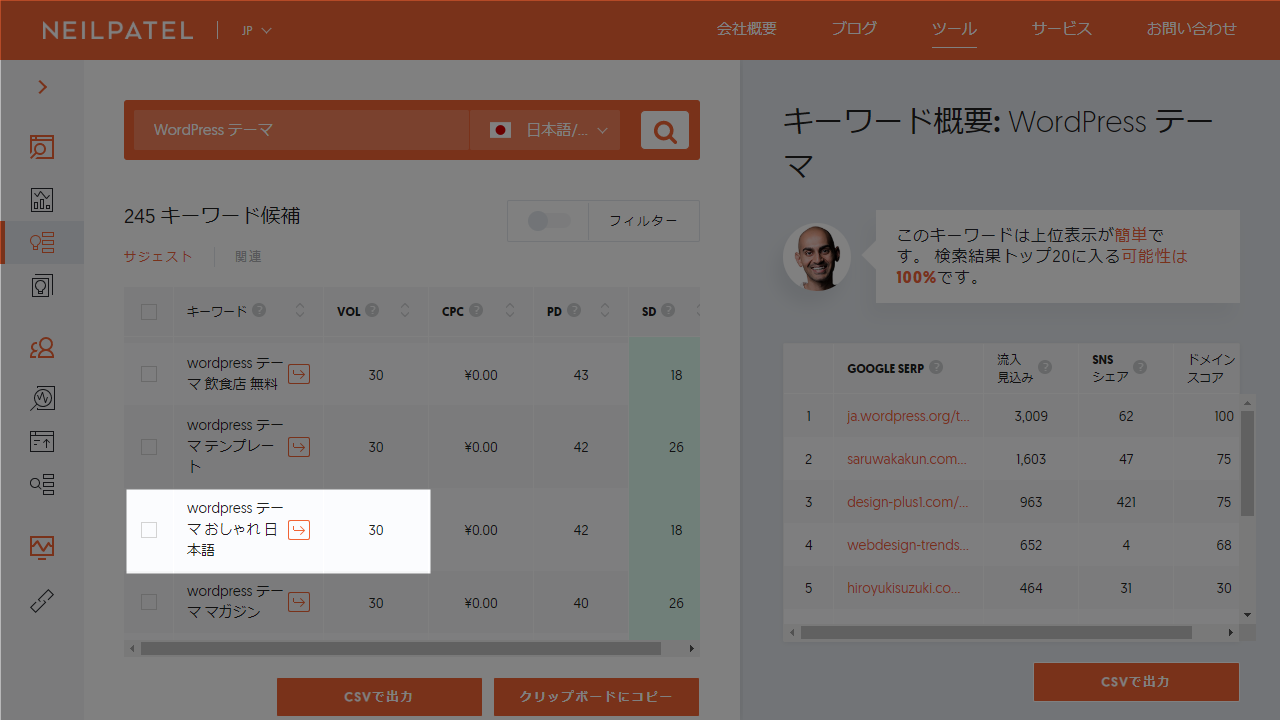Viewport: 1280px width, 720px height.
Task: Click arrow icon for おしゃれ 日本語 keyword
Action: click(x=299, y=530)
